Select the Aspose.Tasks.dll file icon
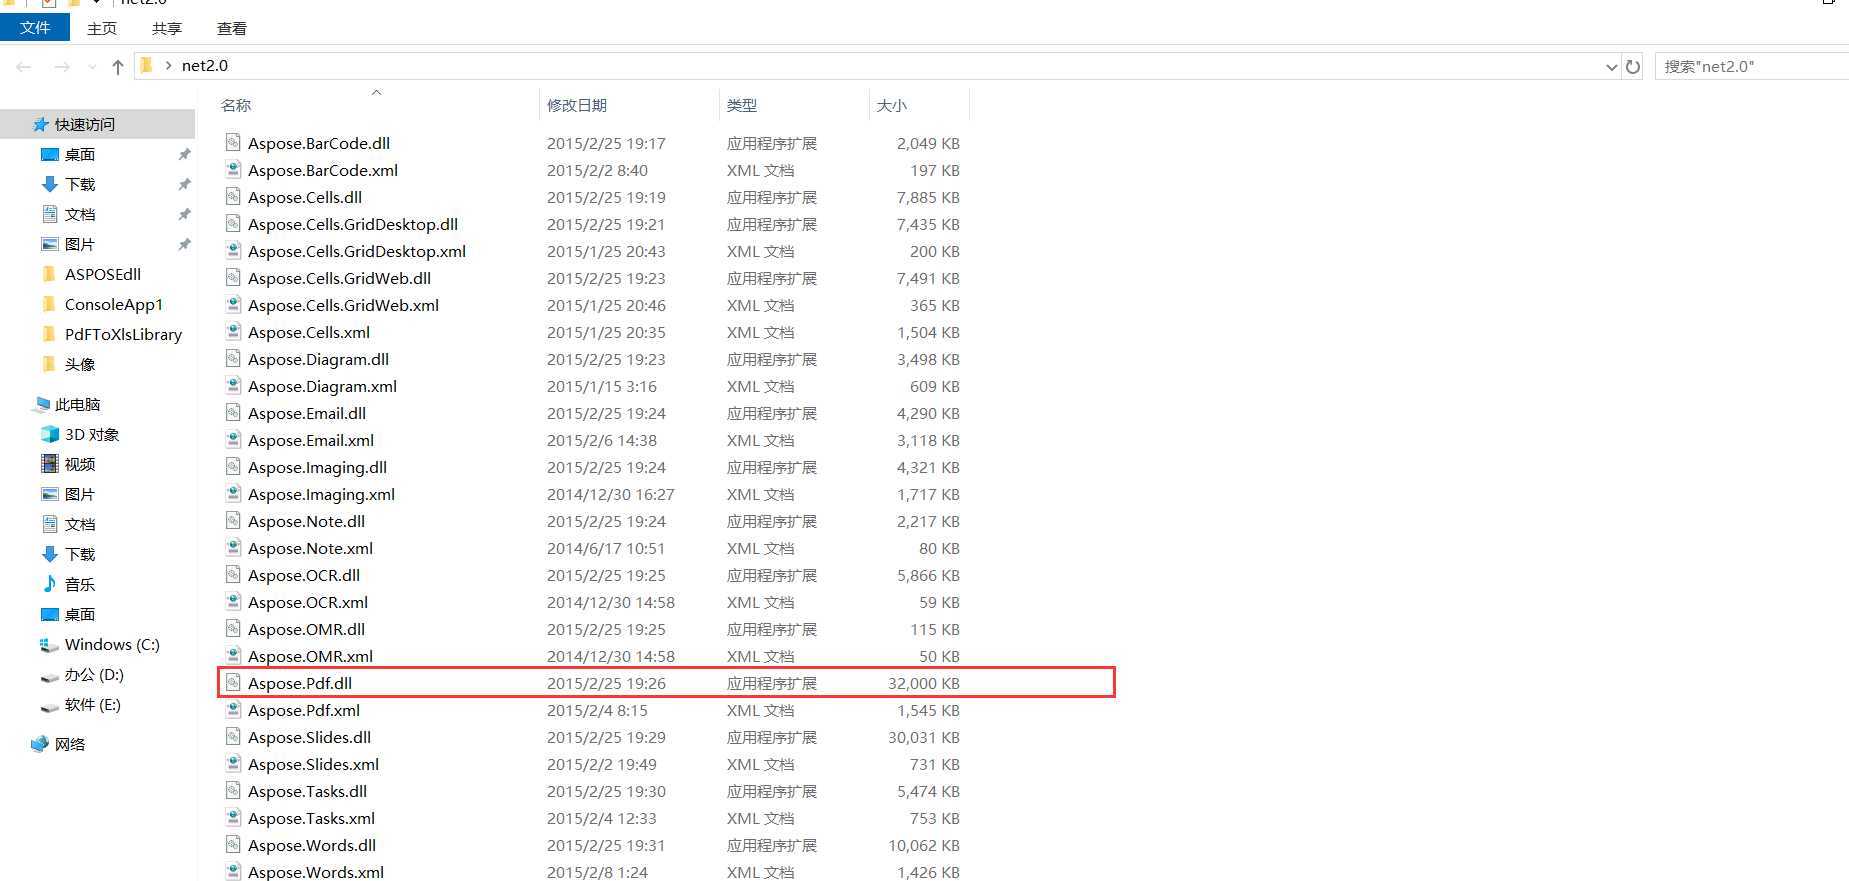Image resolution: width=1849 pixels, height=881 pixels. coord(233,790)
